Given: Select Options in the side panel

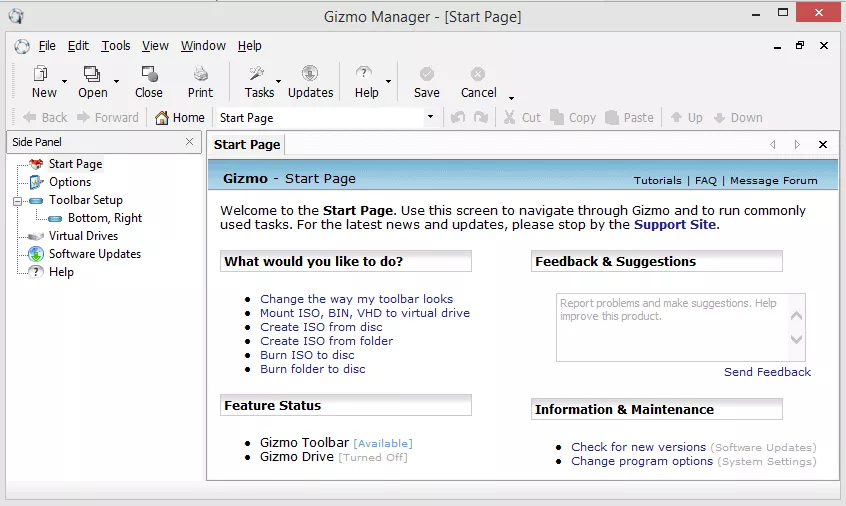Looking at the screenshot, I should [70, 182].
